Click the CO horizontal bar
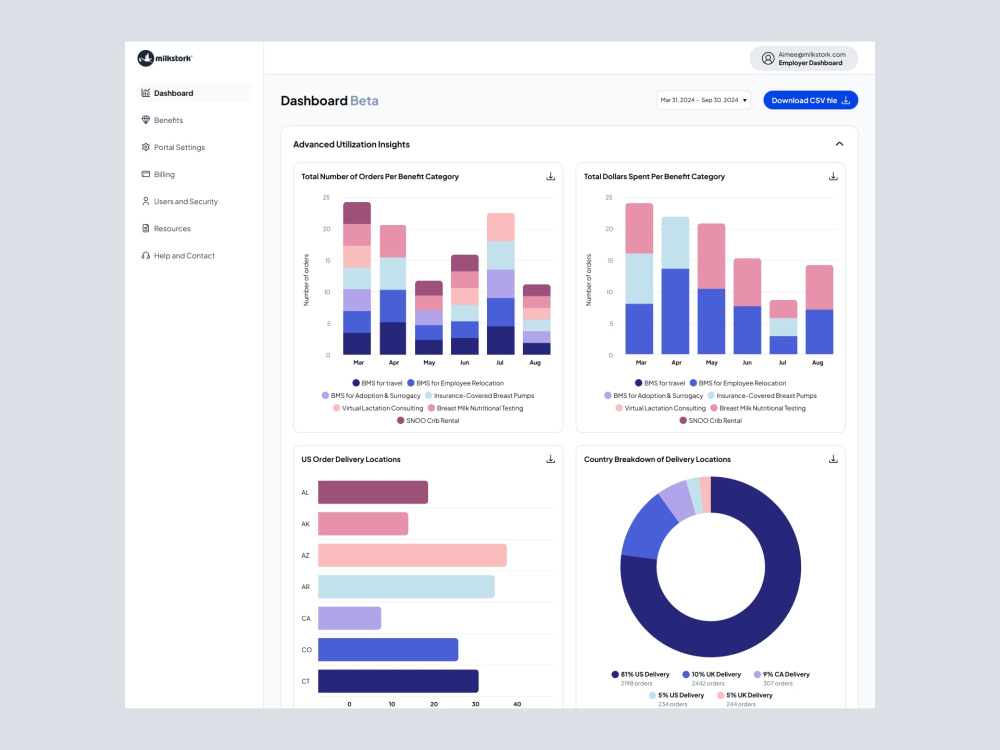This screenshot has height=750, width=1000. [388, 650]
